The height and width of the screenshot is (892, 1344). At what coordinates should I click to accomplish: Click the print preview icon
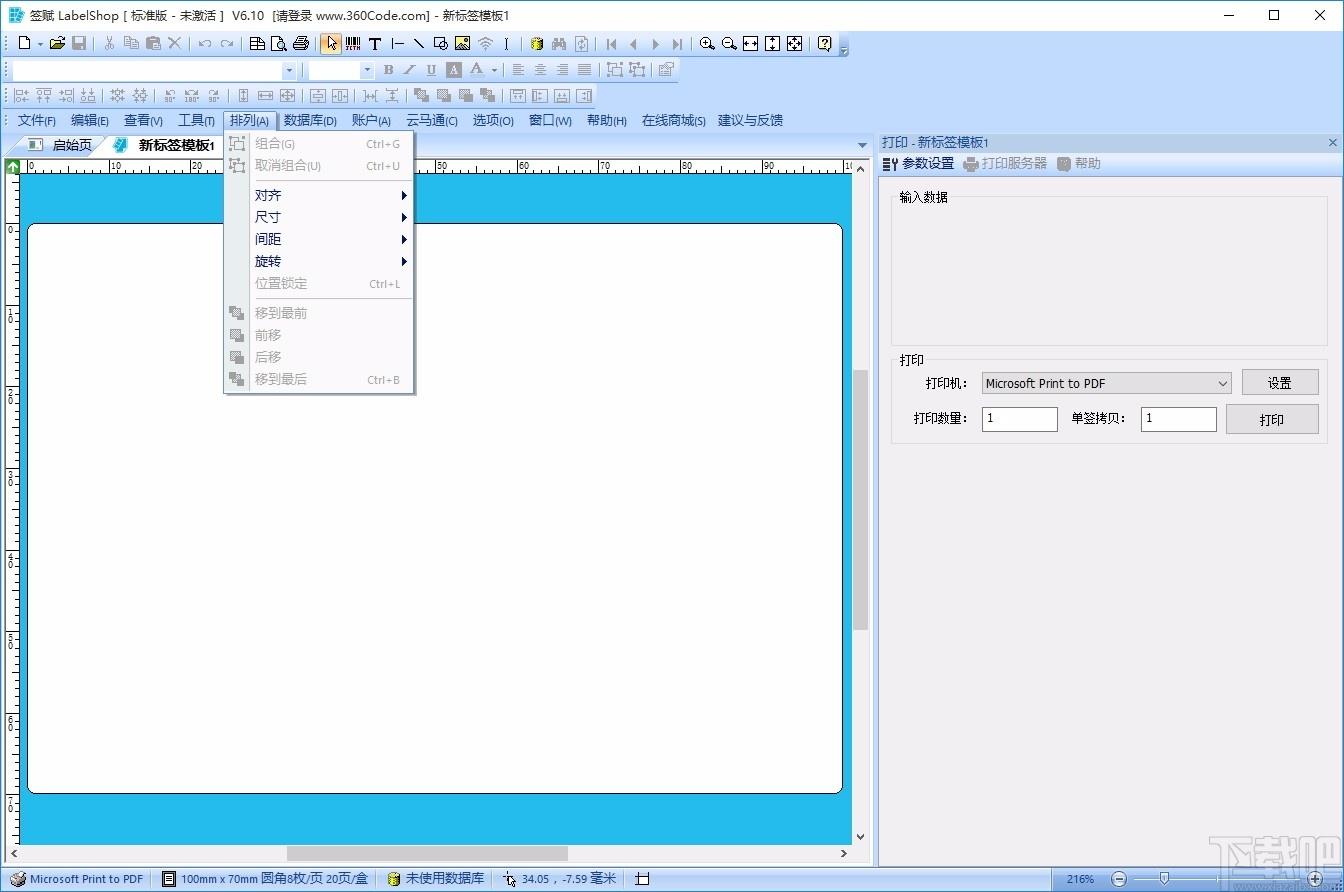[x=279, y=43]
